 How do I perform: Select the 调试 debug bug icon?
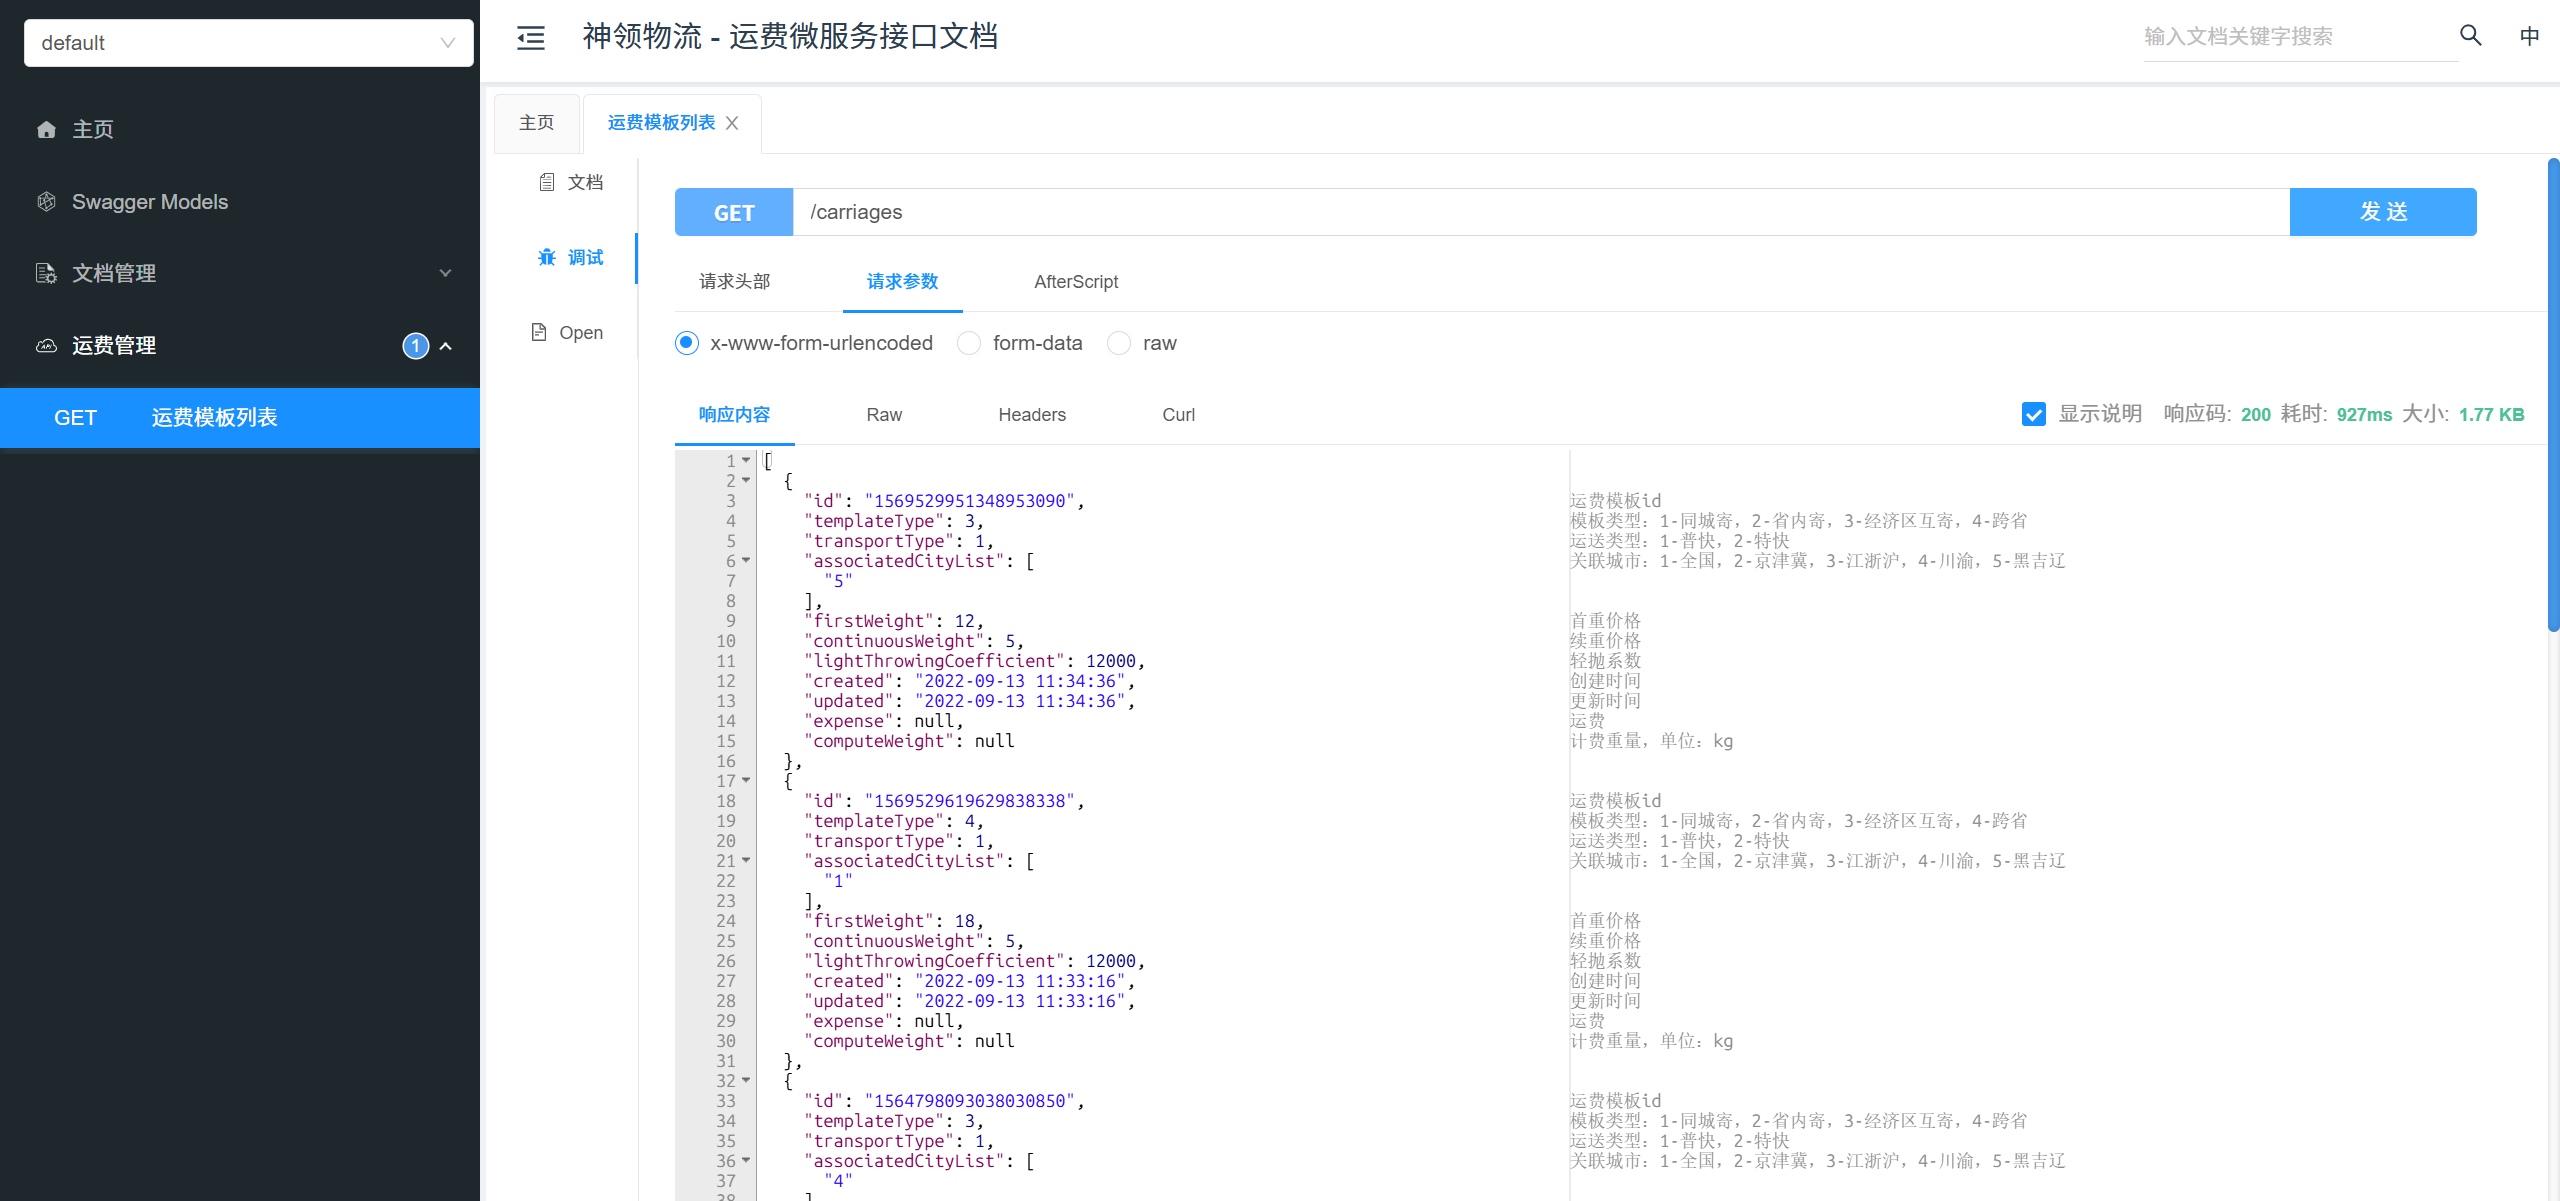547,258
